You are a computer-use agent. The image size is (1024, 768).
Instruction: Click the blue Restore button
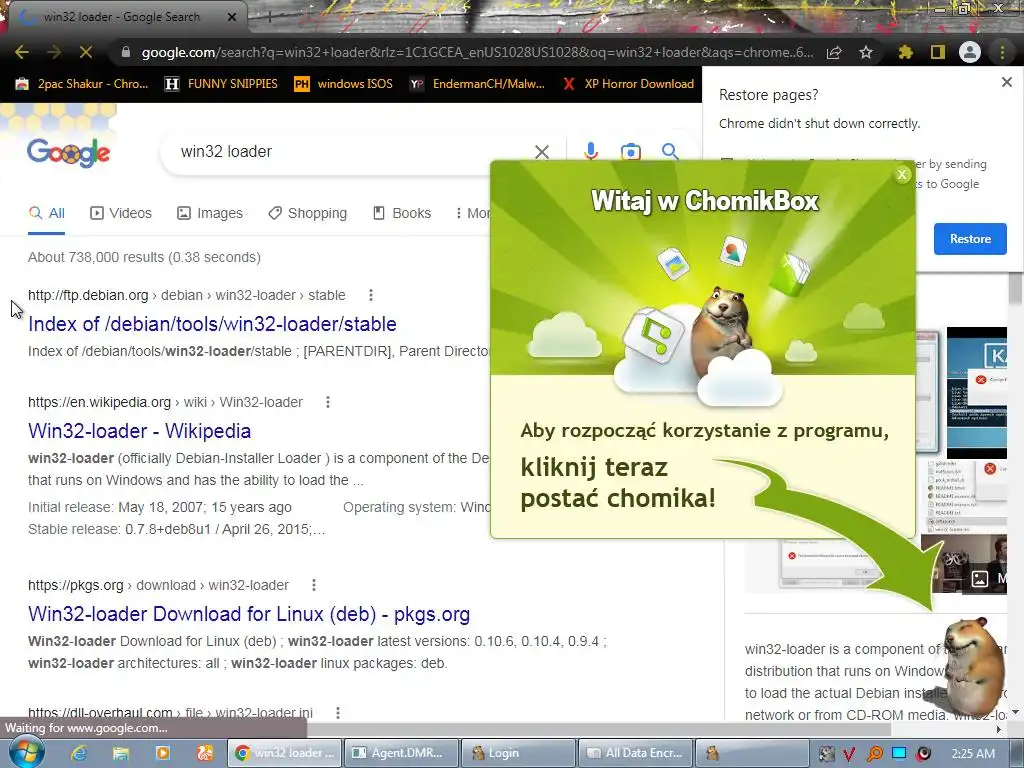970,239
